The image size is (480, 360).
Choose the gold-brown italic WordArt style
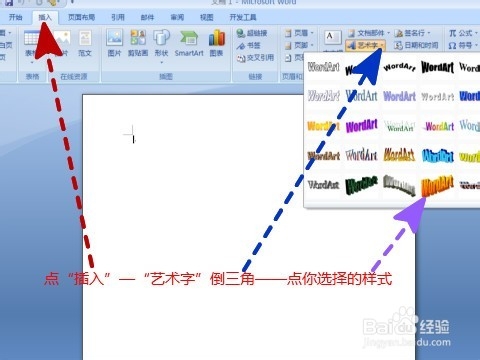click(399, 155)
